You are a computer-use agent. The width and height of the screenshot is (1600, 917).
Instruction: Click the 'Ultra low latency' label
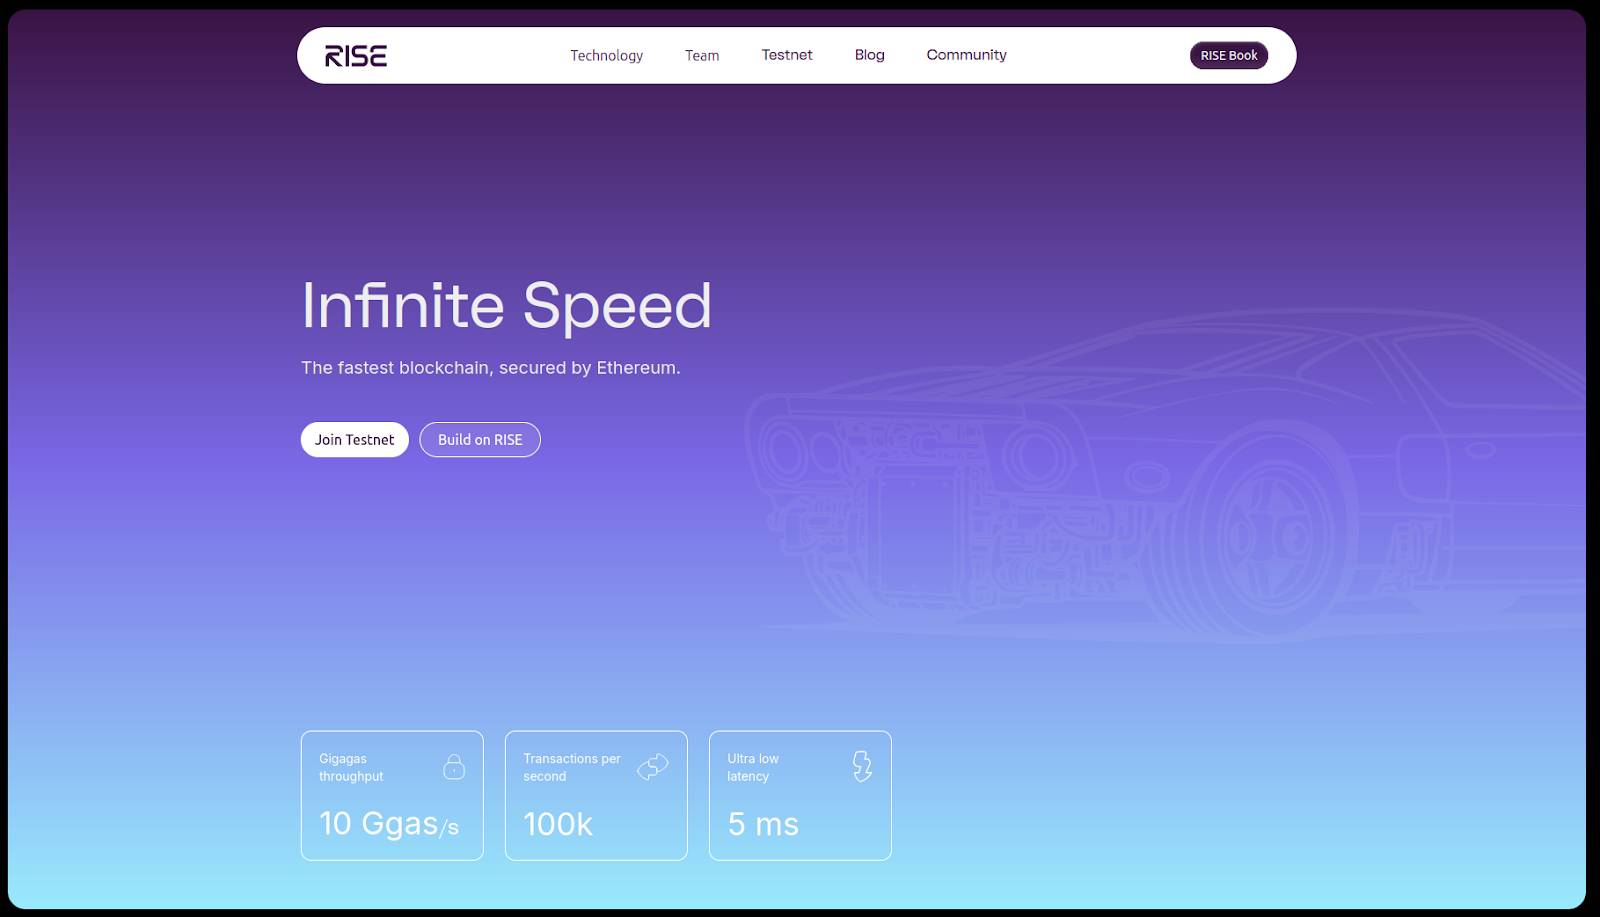753,767
